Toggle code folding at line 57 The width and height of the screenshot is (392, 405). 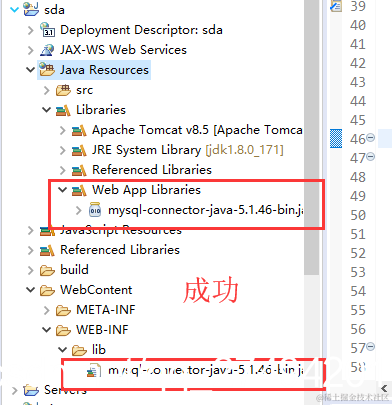371,347
